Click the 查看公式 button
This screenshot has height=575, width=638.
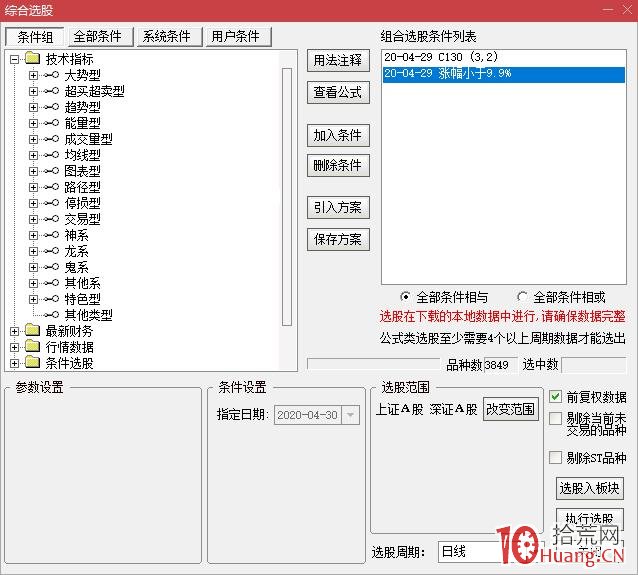pyautogui.click(x=338, y=92)
